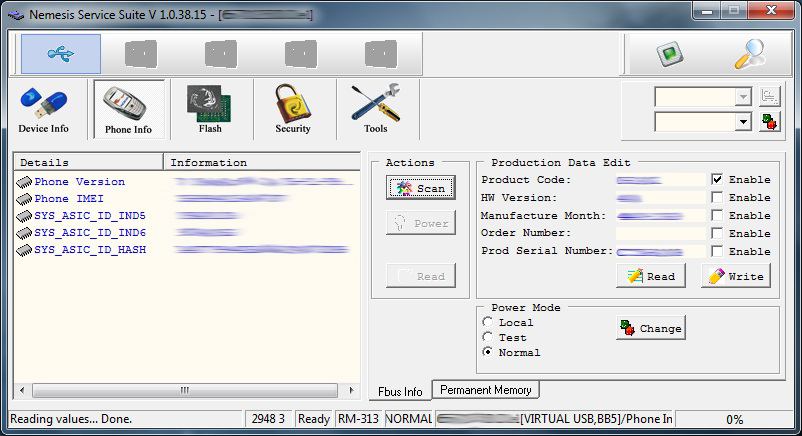The width and height of the screenshot is (802, 436).
Task: Click the Ready status bar entry
Action: click(314, 419)
